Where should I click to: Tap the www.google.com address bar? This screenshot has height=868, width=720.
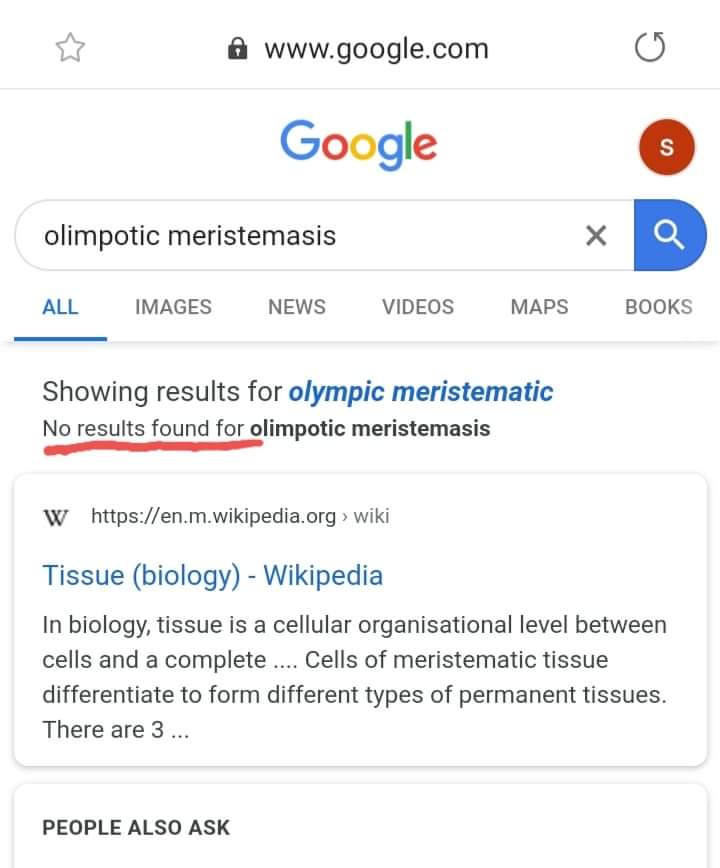point(376,48)
